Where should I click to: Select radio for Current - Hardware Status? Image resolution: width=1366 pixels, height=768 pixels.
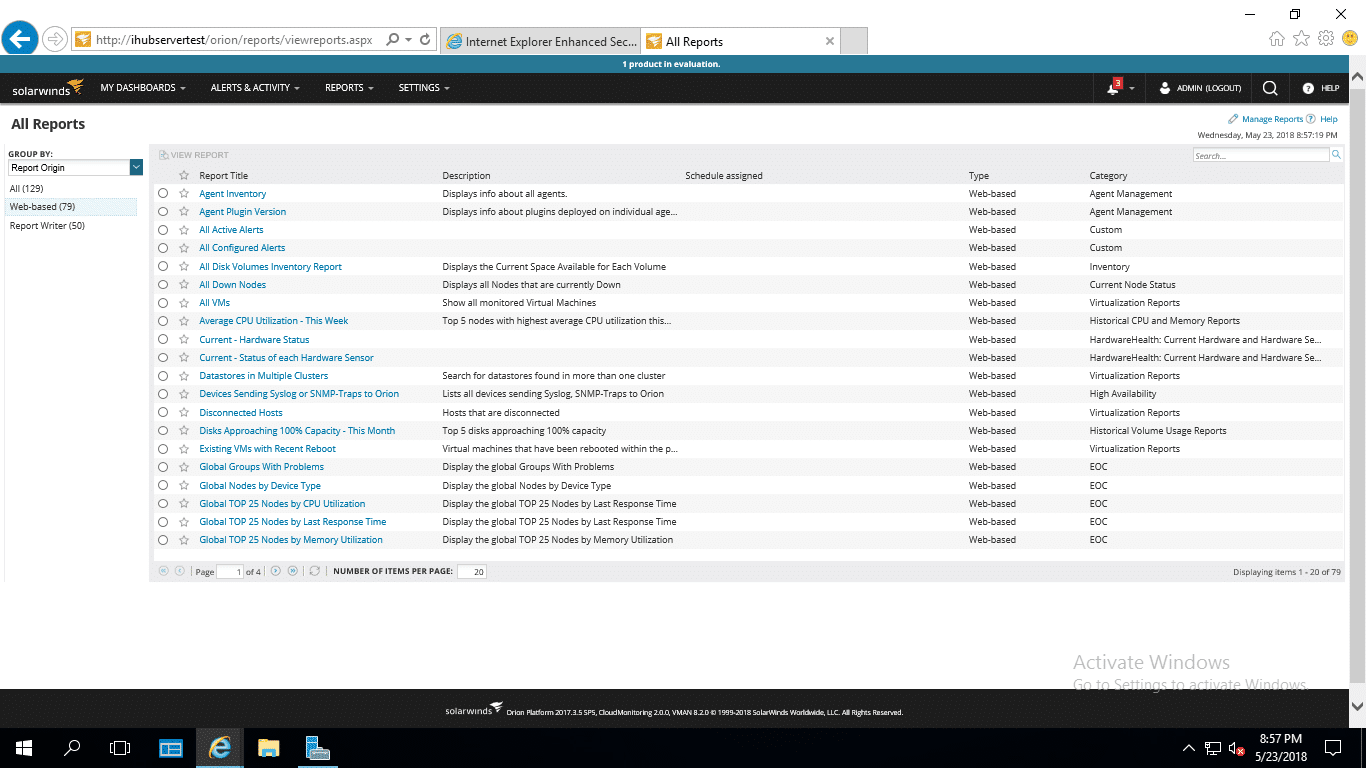point(163,340)
